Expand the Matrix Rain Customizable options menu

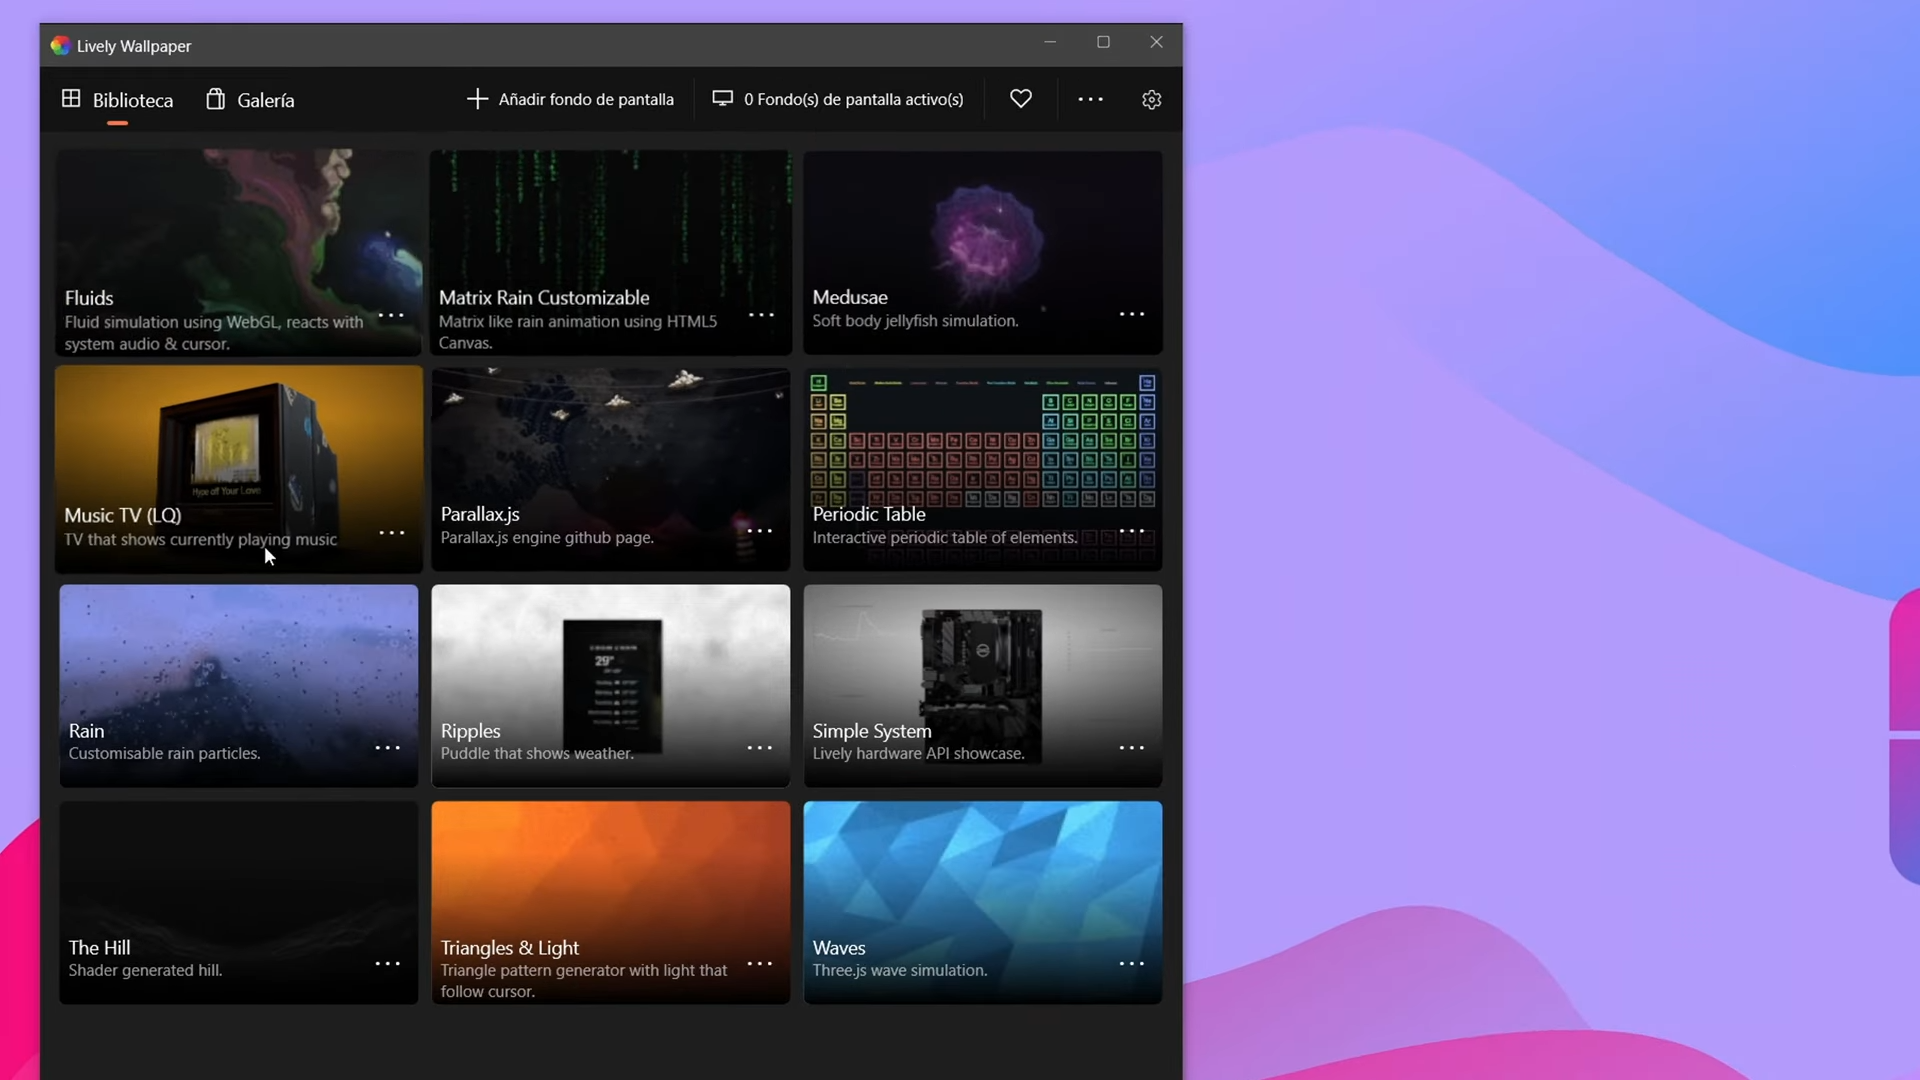coord(762,314)
